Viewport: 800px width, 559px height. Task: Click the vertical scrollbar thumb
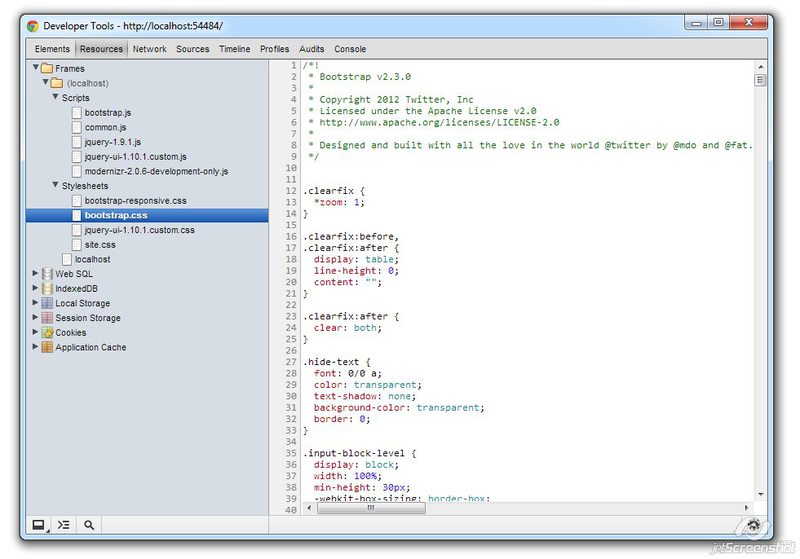760,80
